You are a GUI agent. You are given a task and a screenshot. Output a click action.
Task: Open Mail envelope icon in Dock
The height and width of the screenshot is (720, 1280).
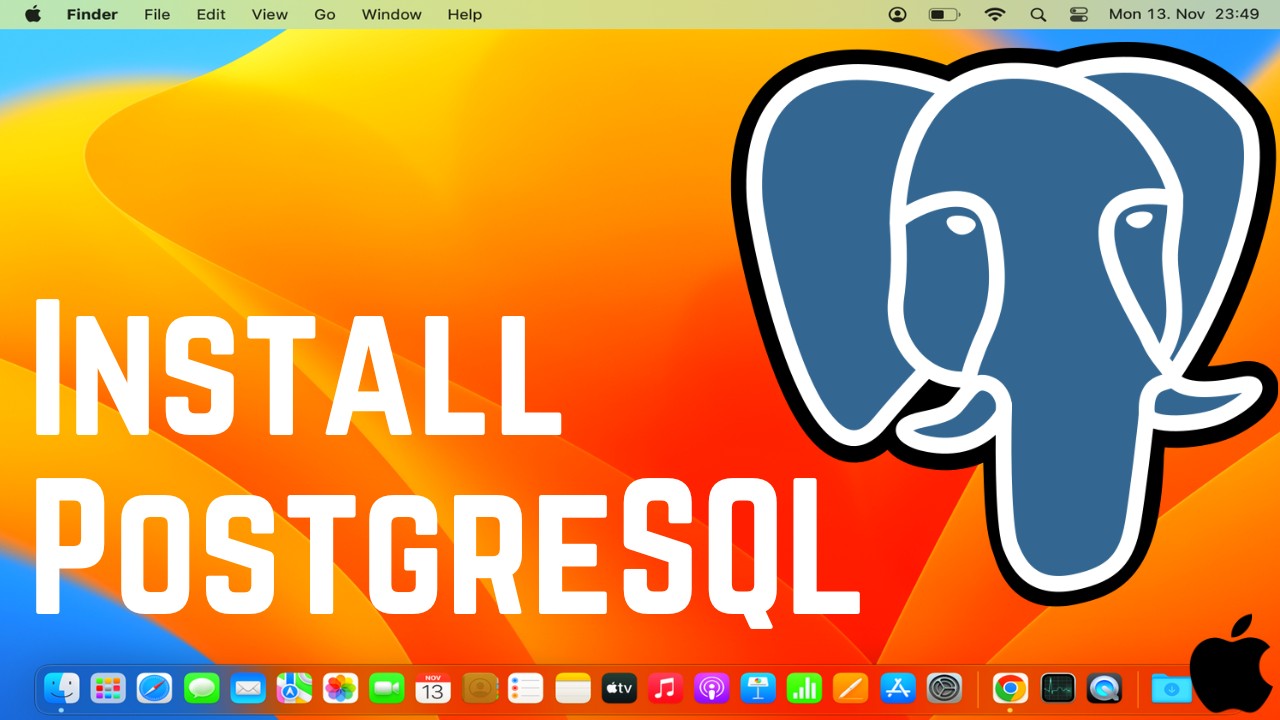pos(247,688)
